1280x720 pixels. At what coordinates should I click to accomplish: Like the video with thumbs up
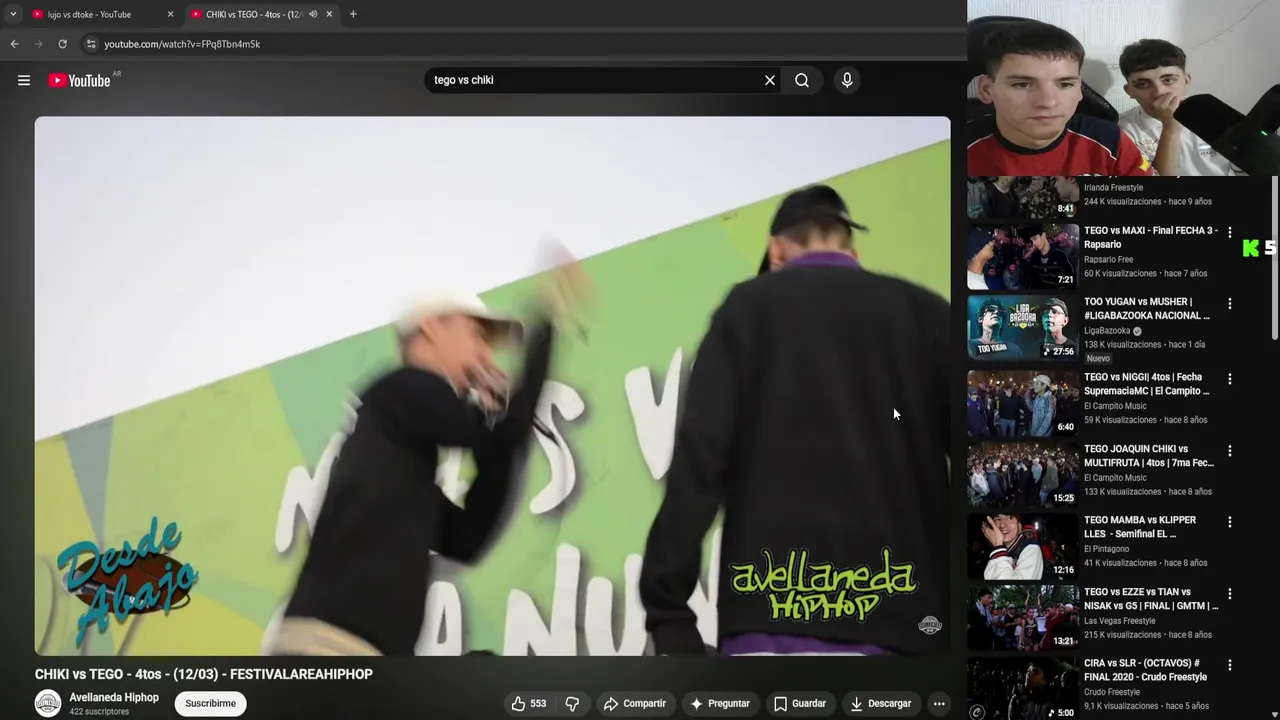pos(529,703)
